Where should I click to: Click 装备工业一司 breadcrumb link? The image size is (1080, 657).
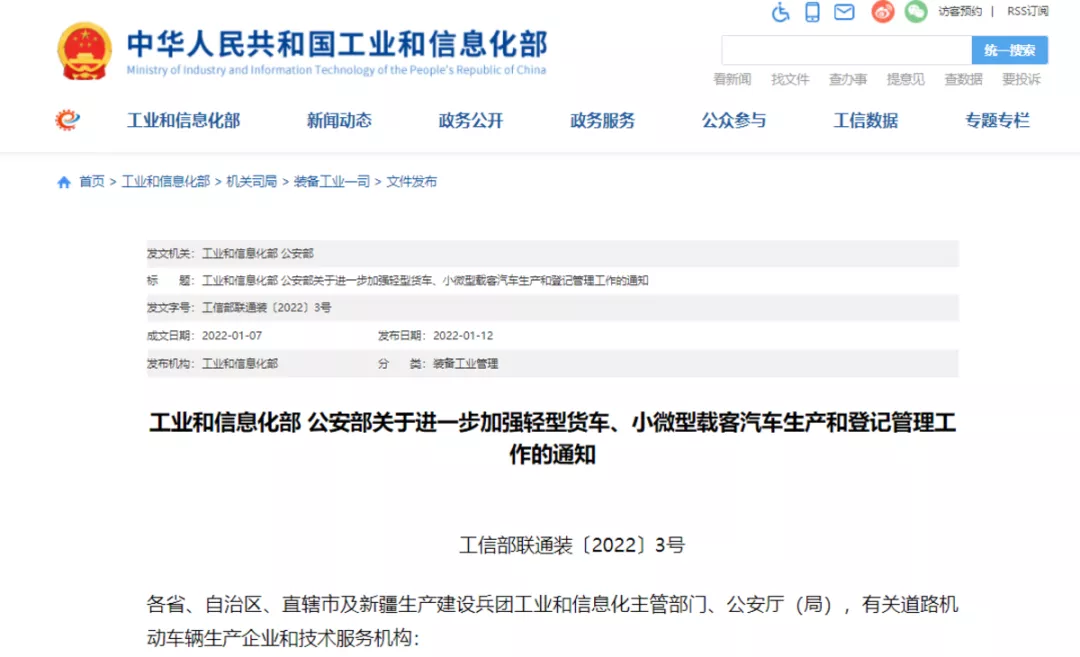click(332, 182)
